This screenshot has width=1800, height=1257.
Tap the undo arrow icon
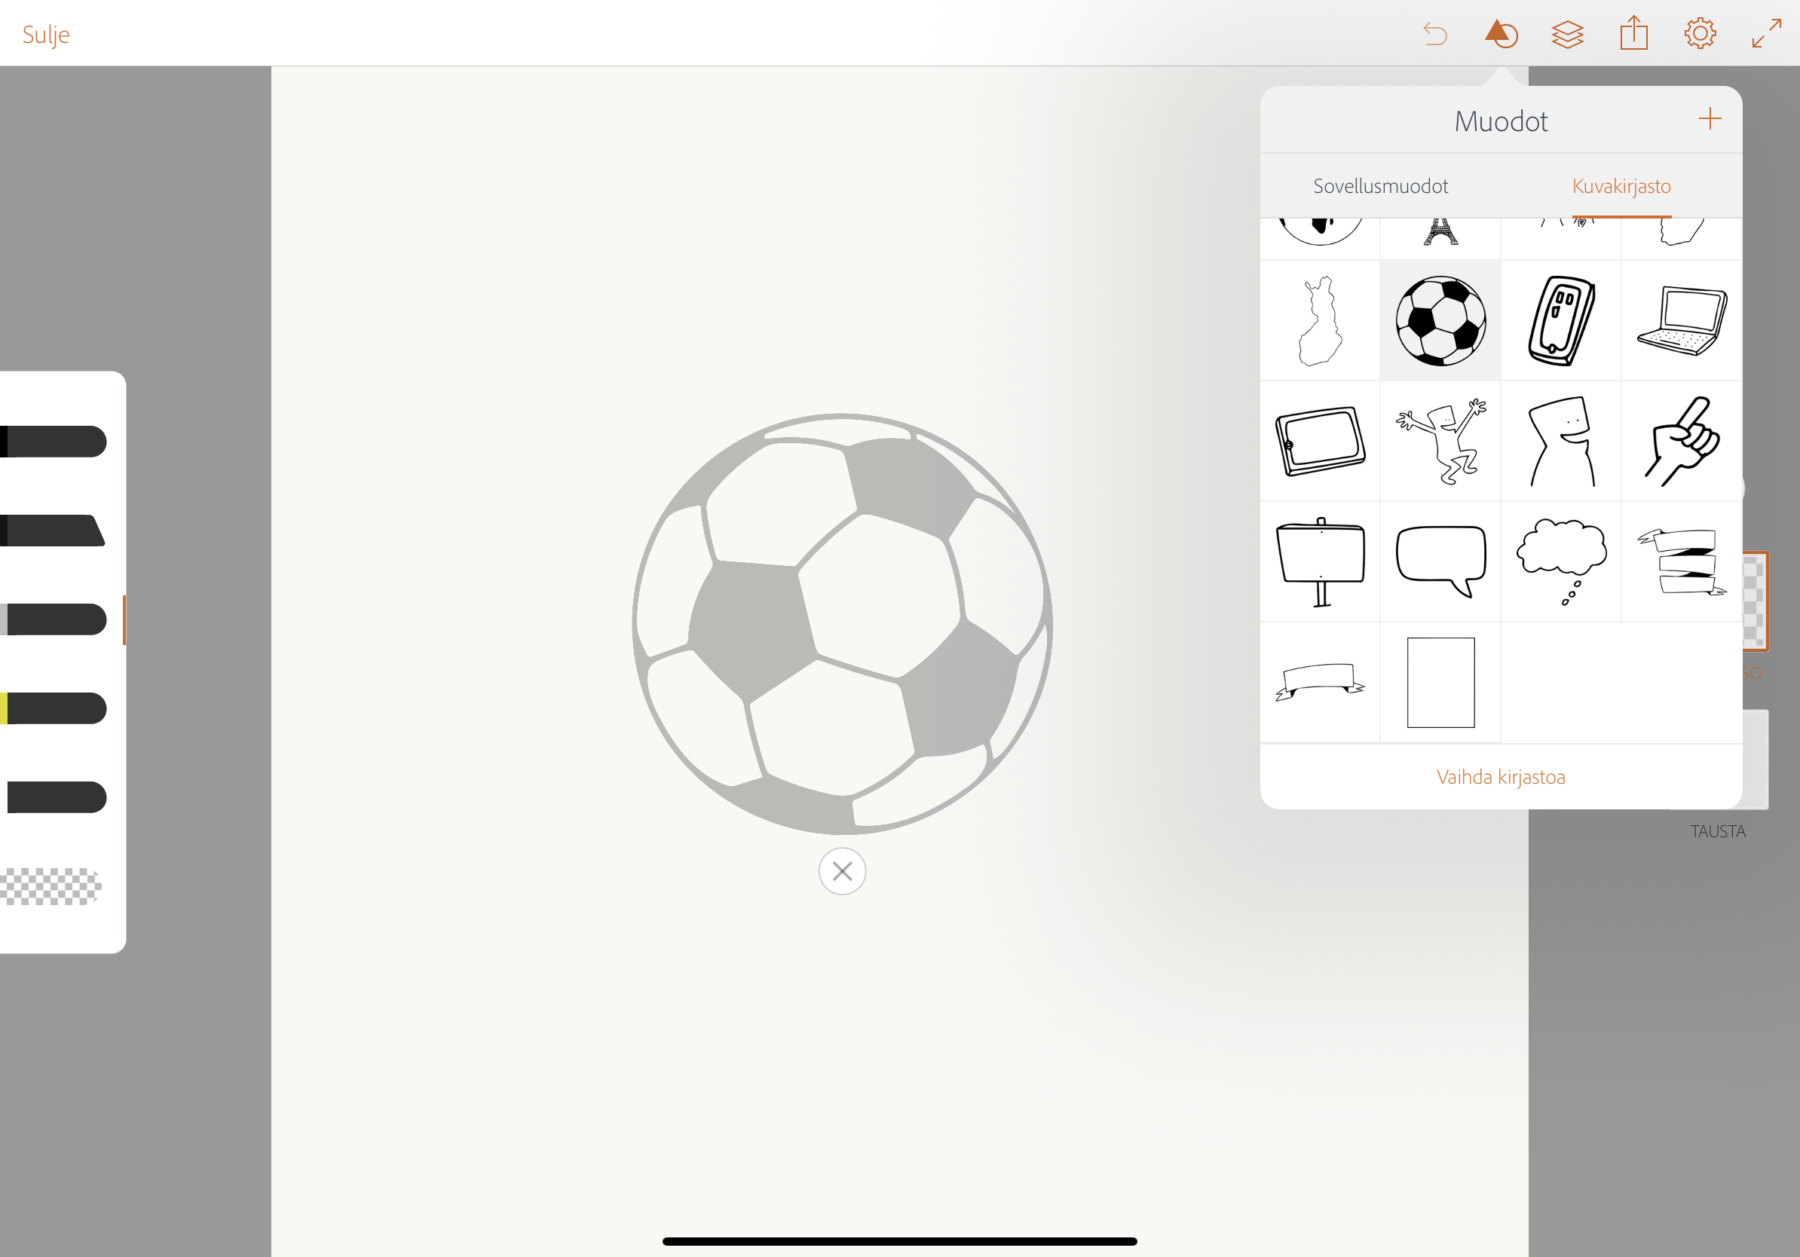pos(1435,34)
